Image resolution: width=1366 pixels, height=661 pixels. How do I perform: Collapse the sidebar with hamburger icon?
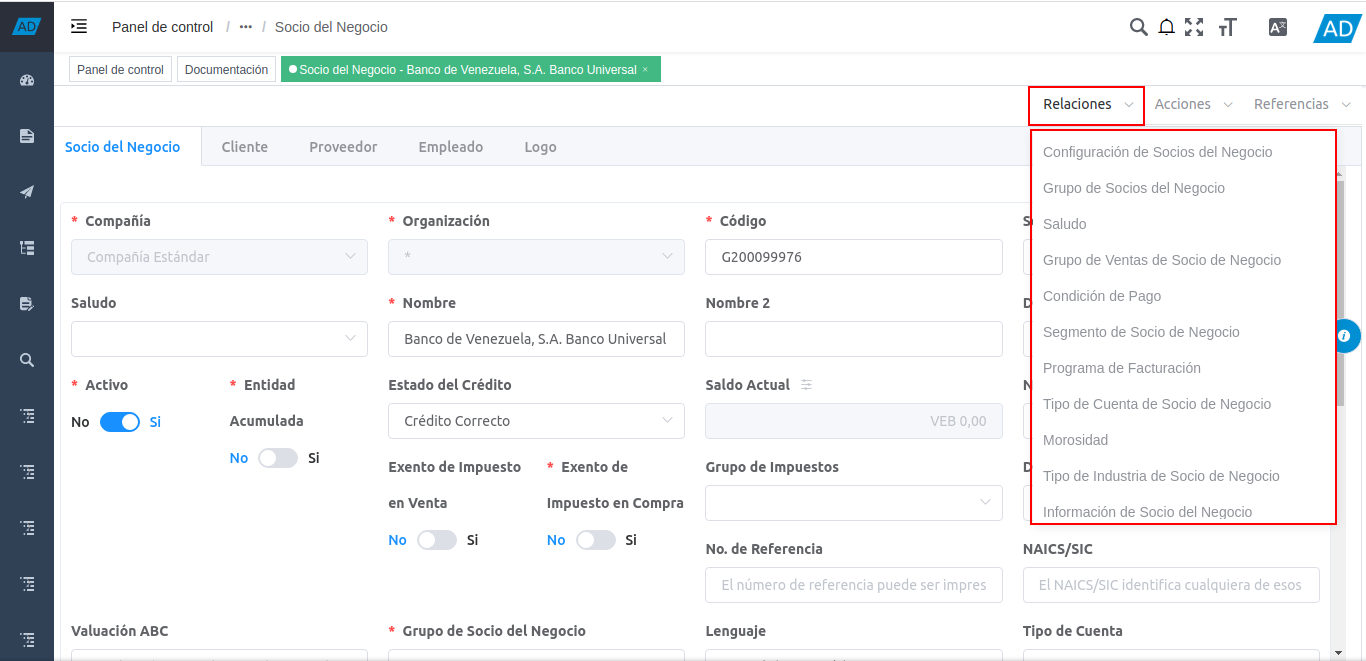79,27
